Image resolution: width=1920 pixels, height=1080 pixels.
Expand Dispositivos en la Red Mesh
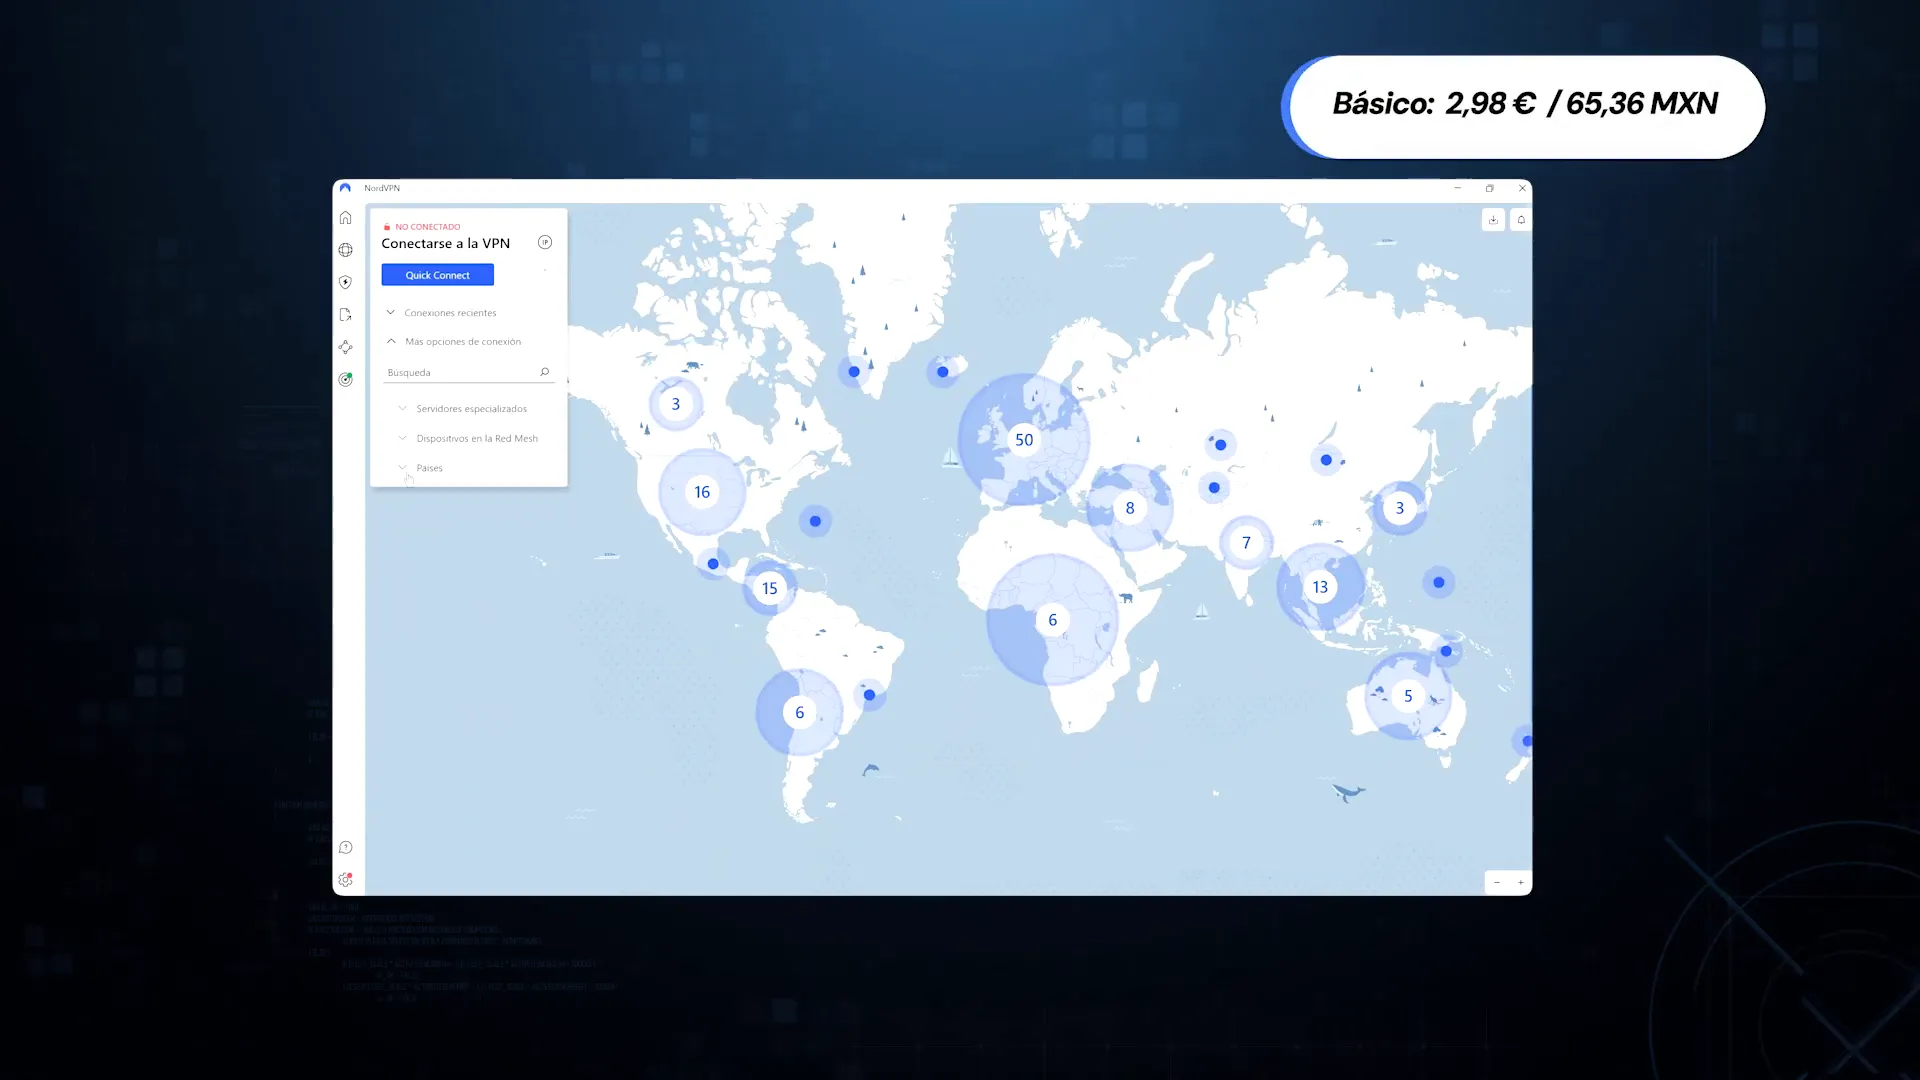click(468, 439)
